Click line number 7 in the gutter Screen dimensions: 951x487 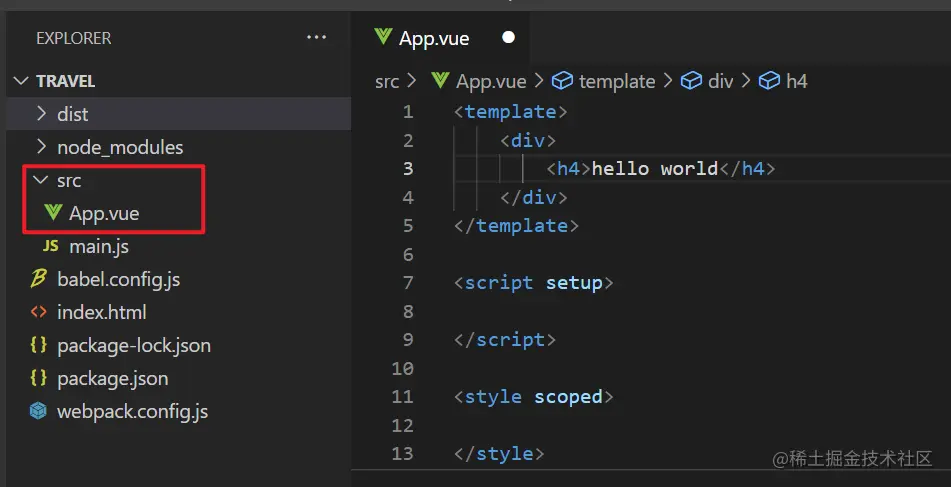pos(407,283)
